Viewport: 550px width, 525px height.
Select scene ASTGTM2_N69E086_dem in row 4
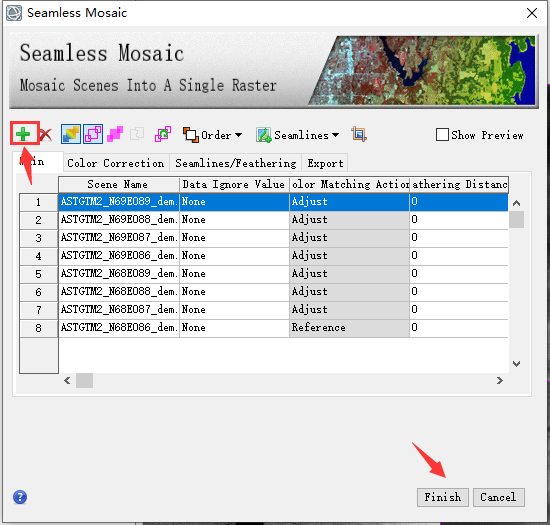click(x=119, y=256)
